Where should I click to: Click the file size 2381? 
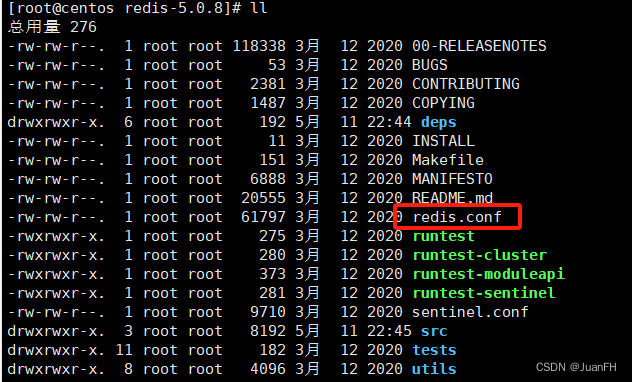[268, 84]
